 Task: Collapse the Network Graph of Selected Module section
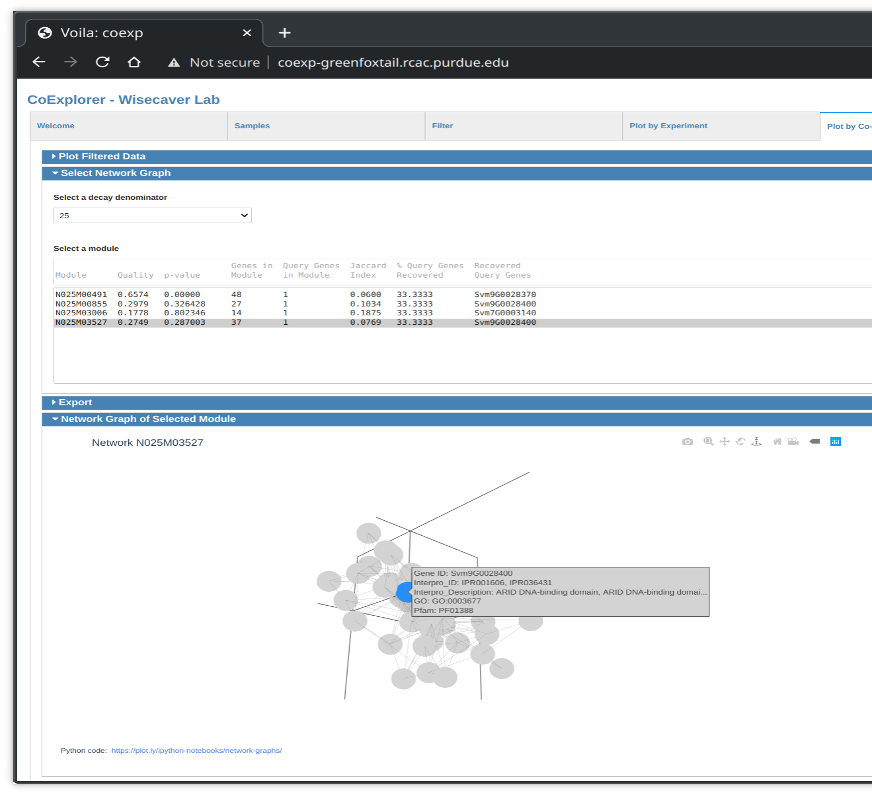[148, 419]
